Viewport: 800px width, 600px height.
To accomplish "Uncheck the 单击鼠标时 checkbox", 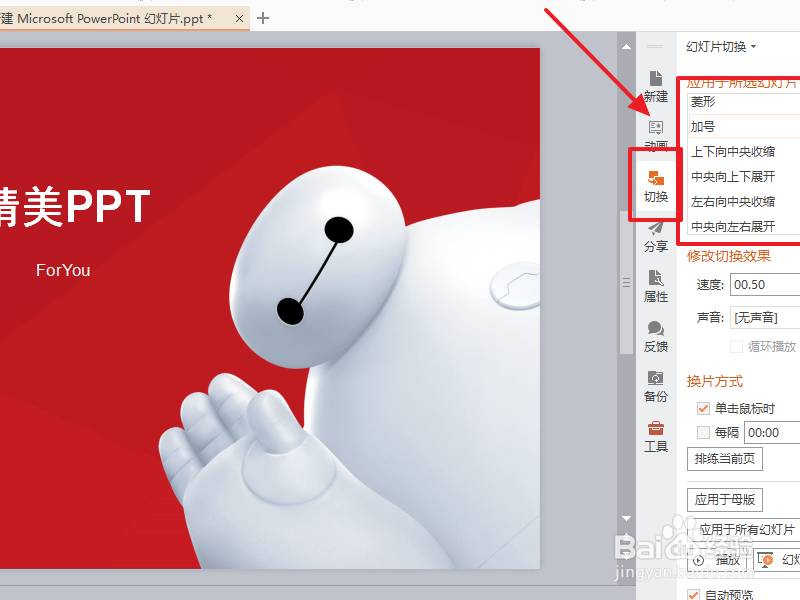I will click(x=703, y=408).
